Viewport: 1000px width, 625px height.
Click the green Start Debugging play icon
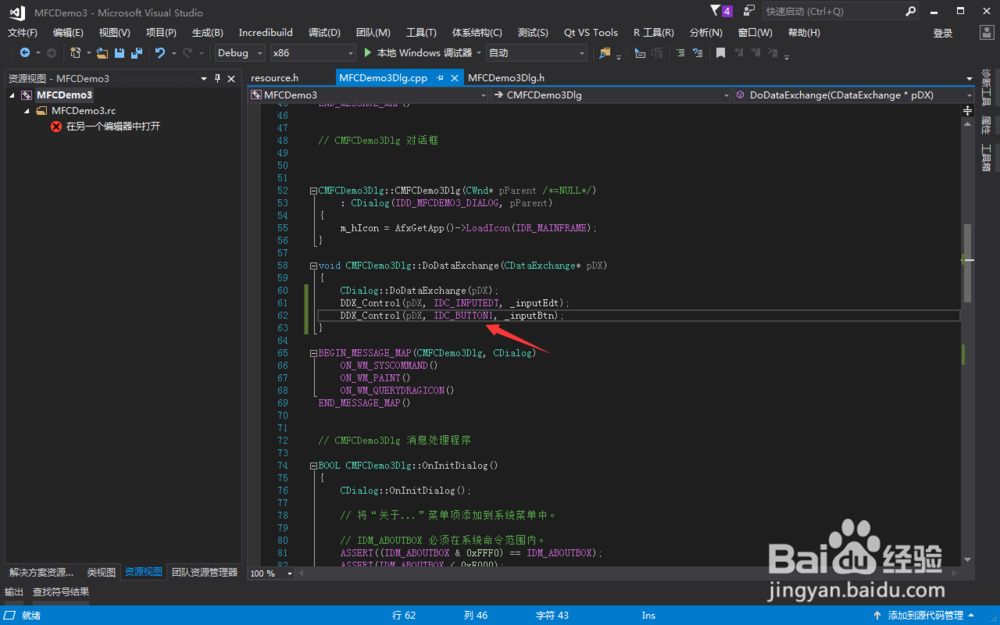click(367, 52)
